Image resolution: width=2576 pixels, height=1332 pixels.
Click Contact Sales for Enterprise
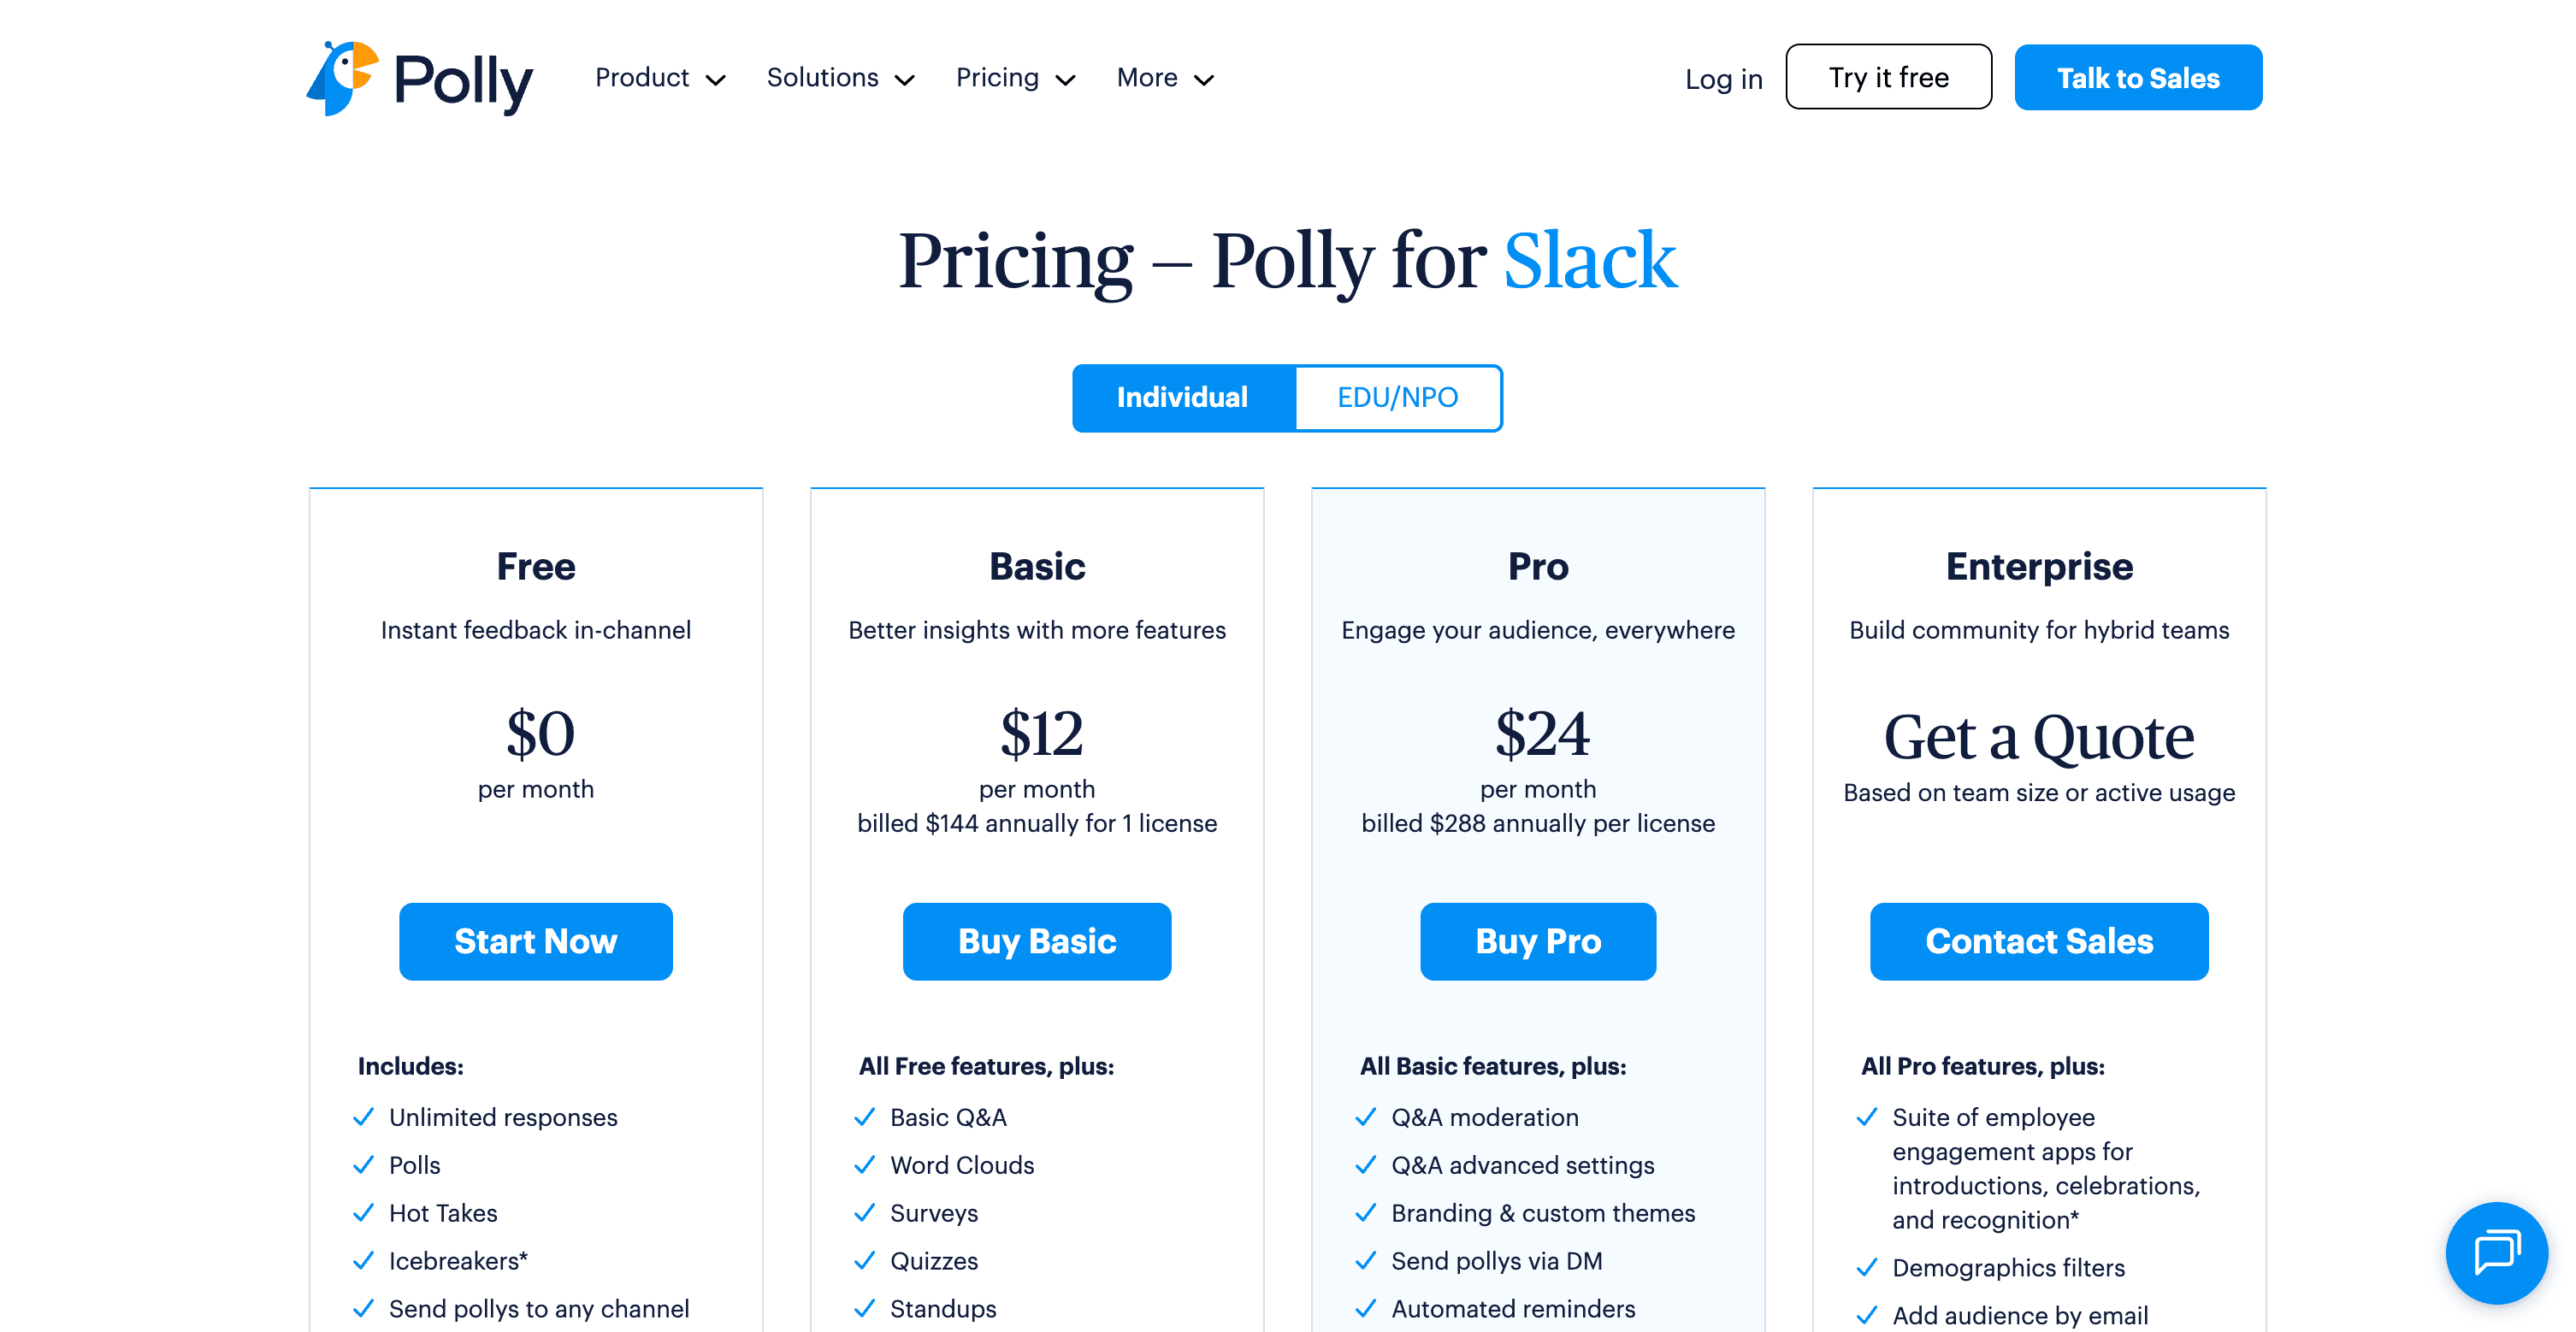2039,941
